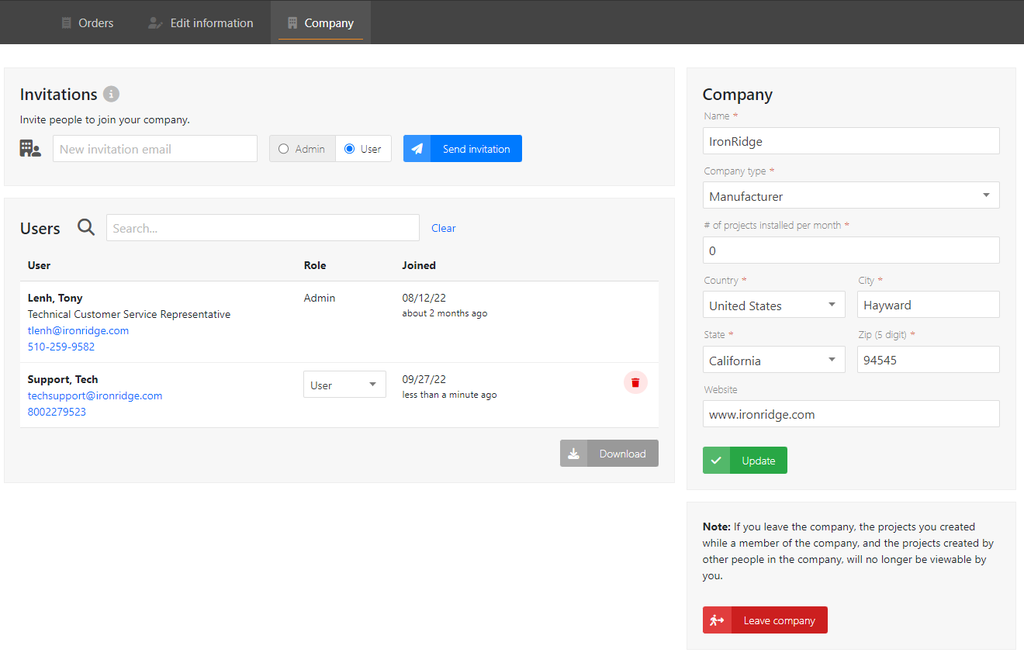Click the magnifying glass search icon
1024x656 pixels.
pos(86,228)
